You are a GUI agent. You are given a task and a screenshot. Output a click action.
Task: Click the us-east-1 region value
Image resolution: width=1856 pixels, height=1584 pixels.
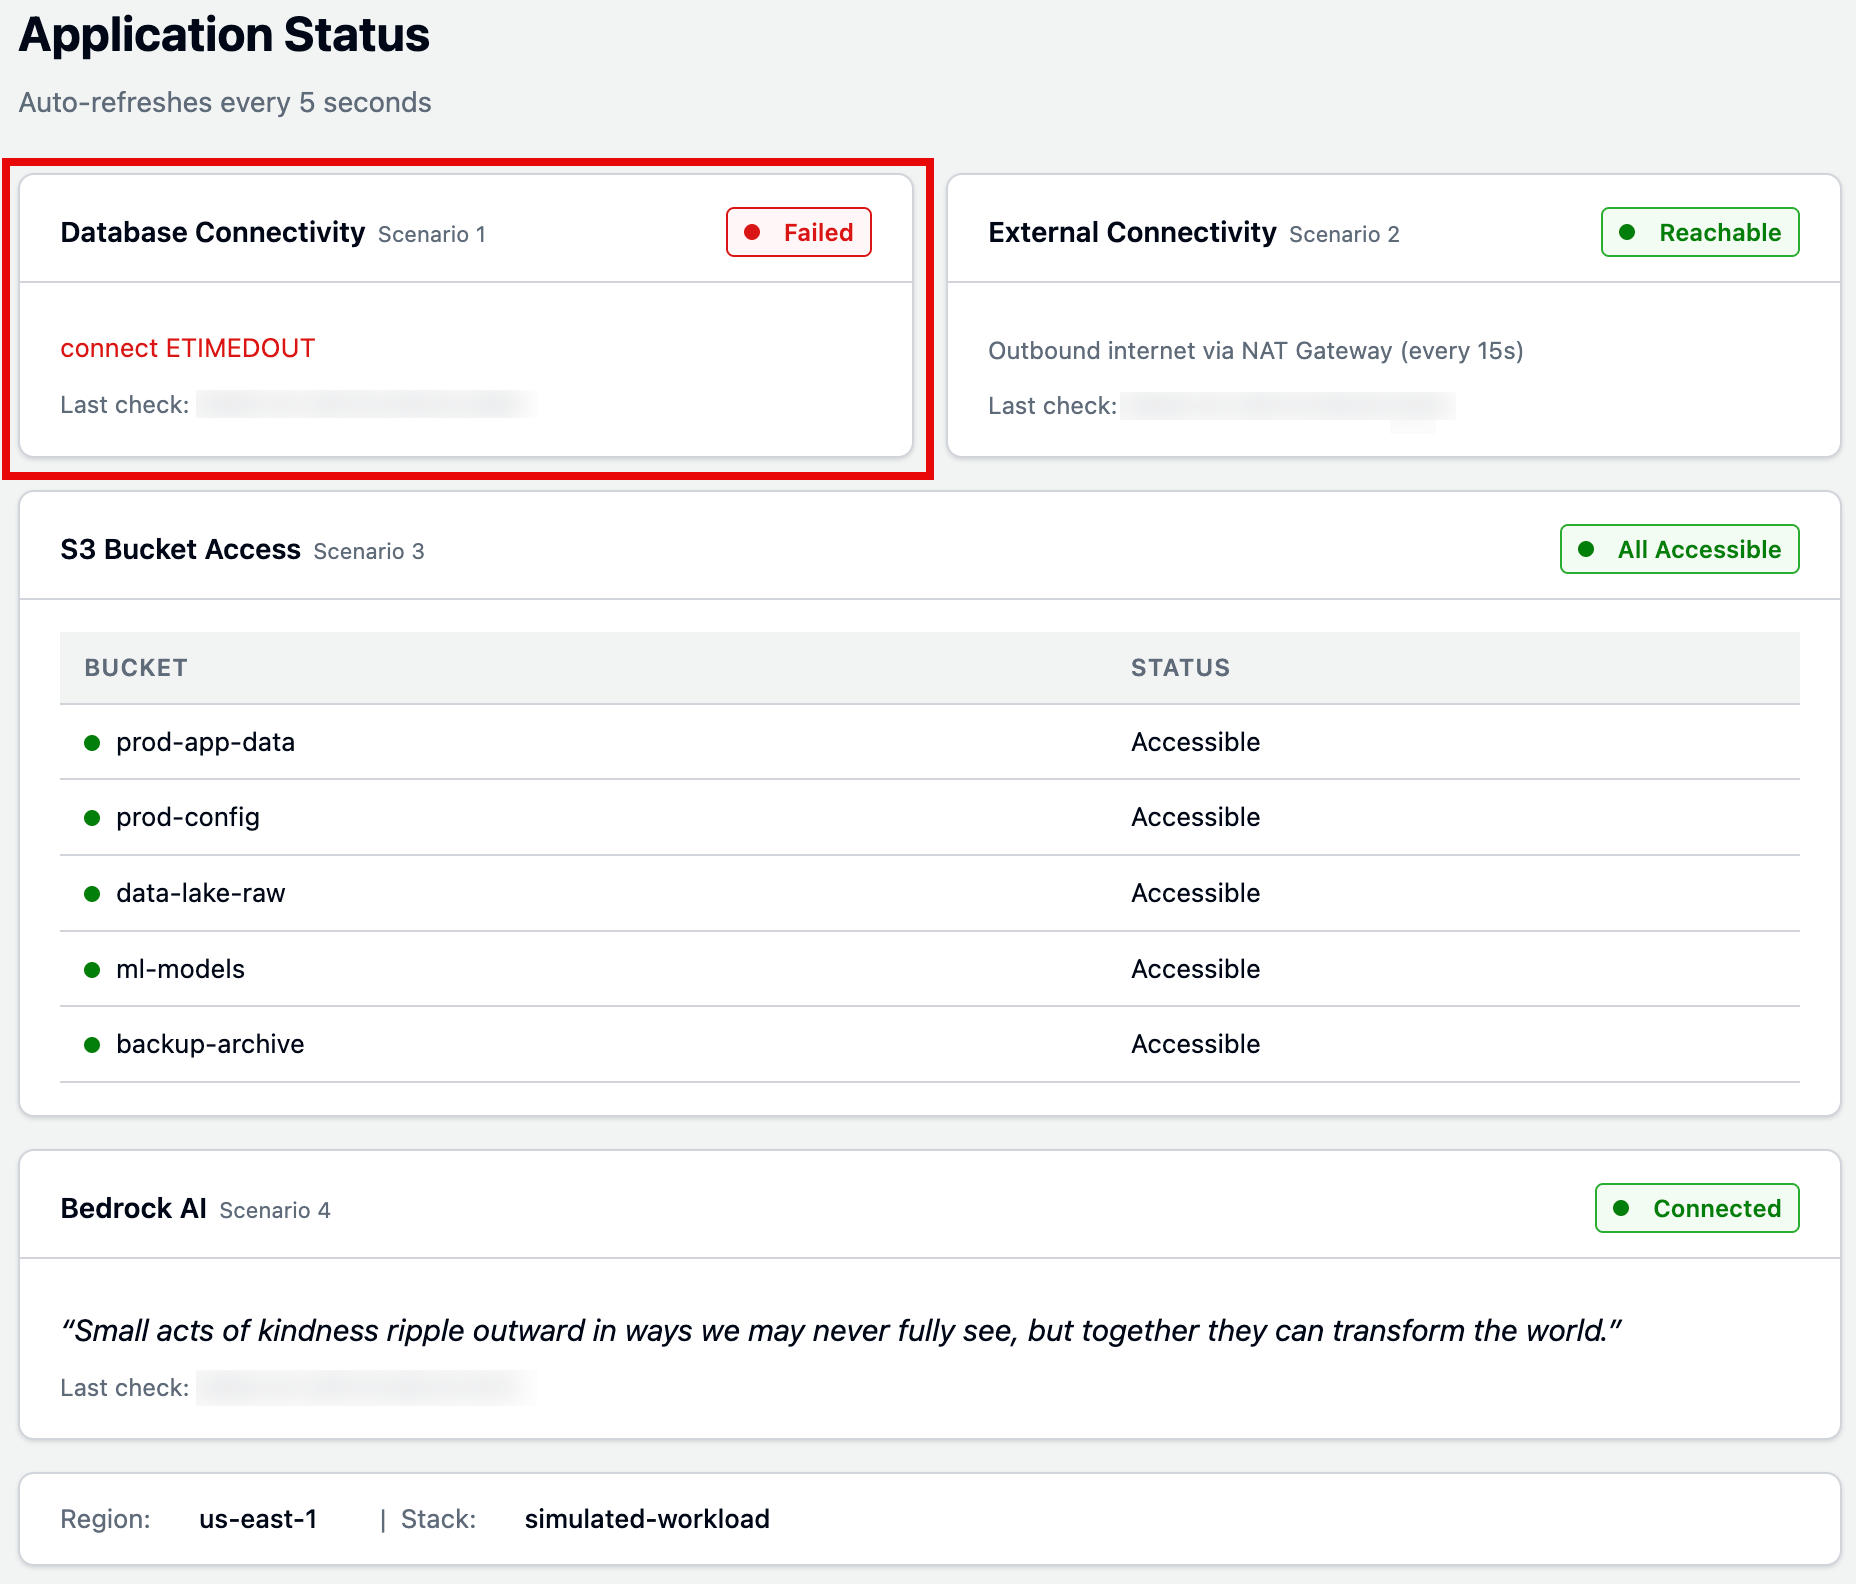click(x=258, y=1519)
